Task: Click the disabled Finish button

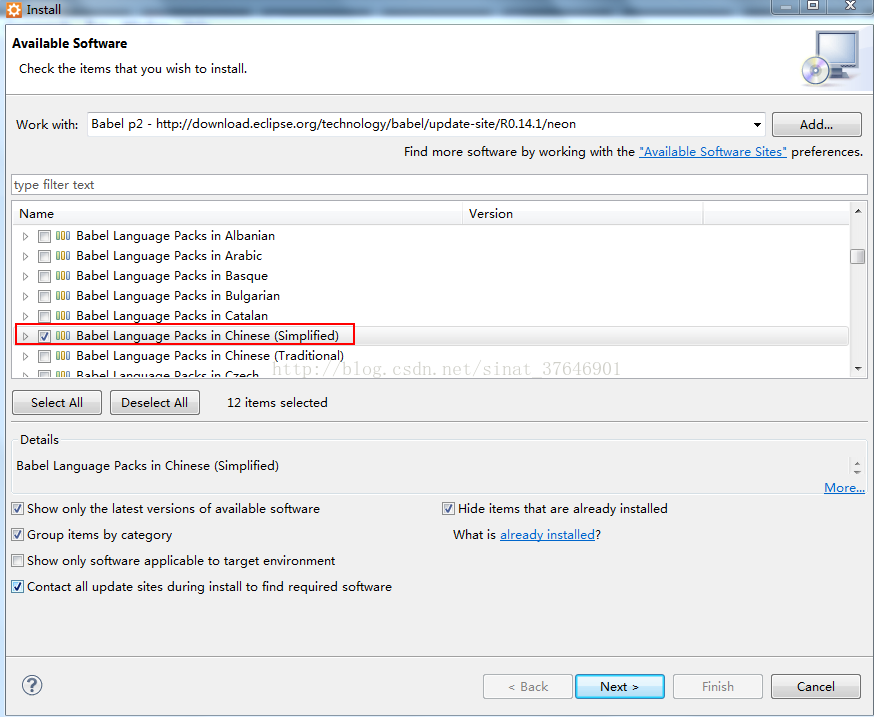Action: point(717,686)
